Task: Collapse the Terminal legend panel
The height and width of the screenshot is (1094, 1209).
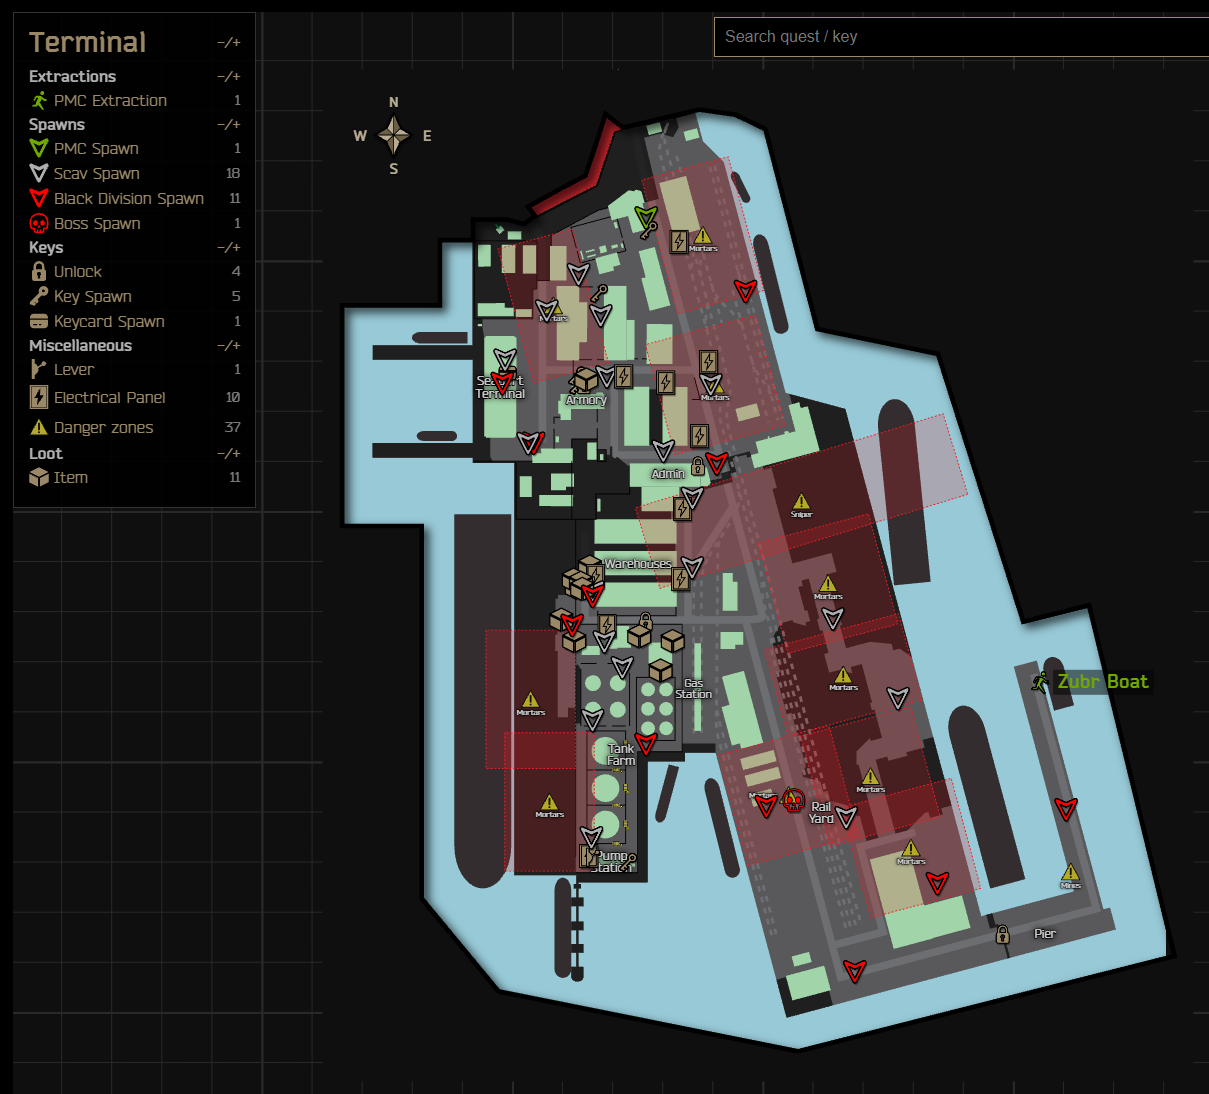Action: [229, 43]
